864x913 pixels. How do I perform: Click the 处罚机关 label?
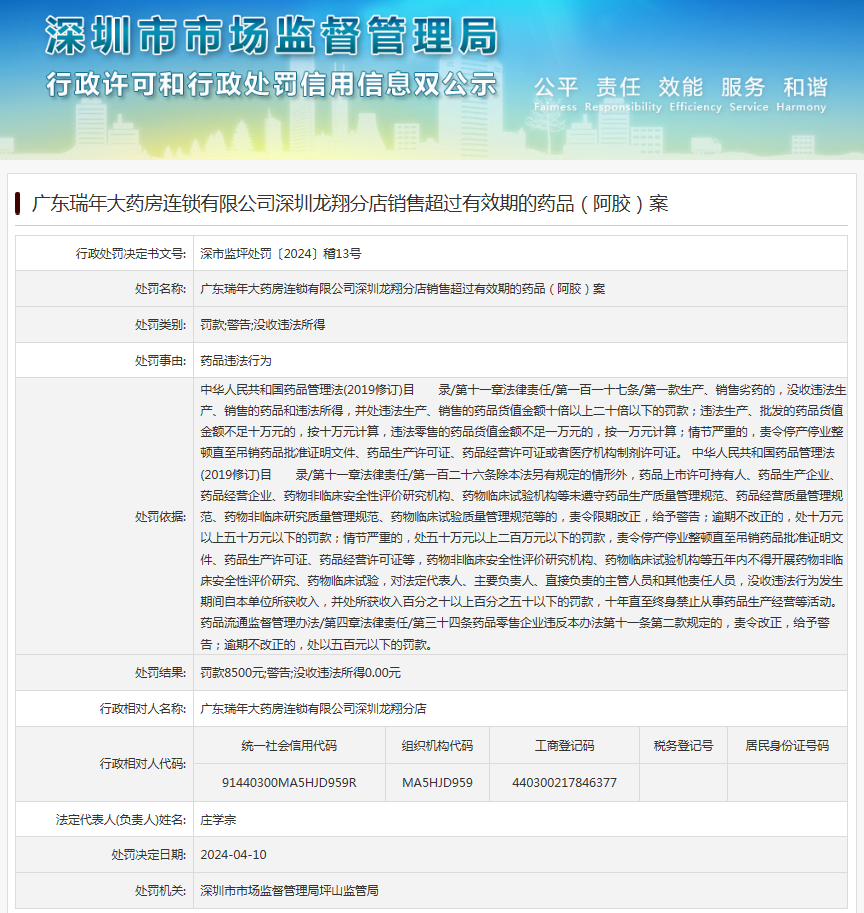pyautogui.click(x=161, y=890)
